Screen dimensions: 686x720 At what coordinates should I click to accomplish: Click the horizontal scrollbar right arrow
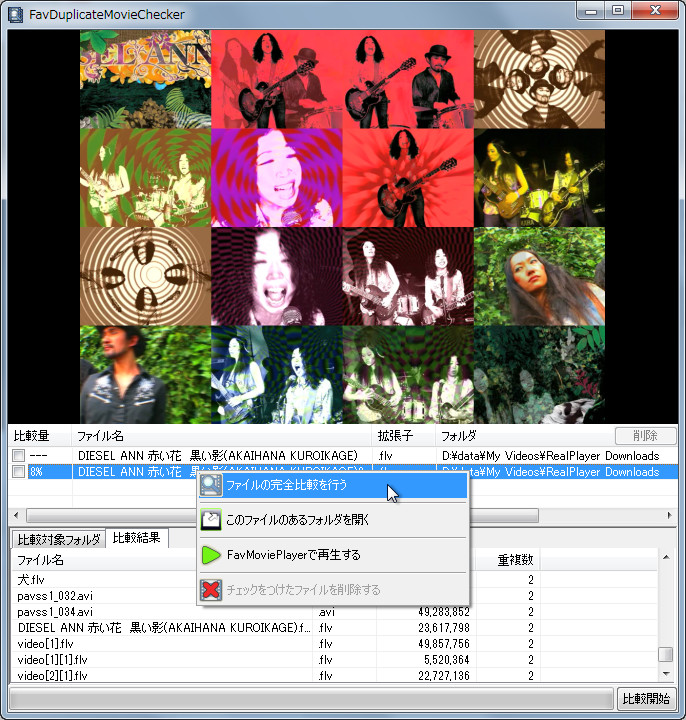click(x=669, y=515)
